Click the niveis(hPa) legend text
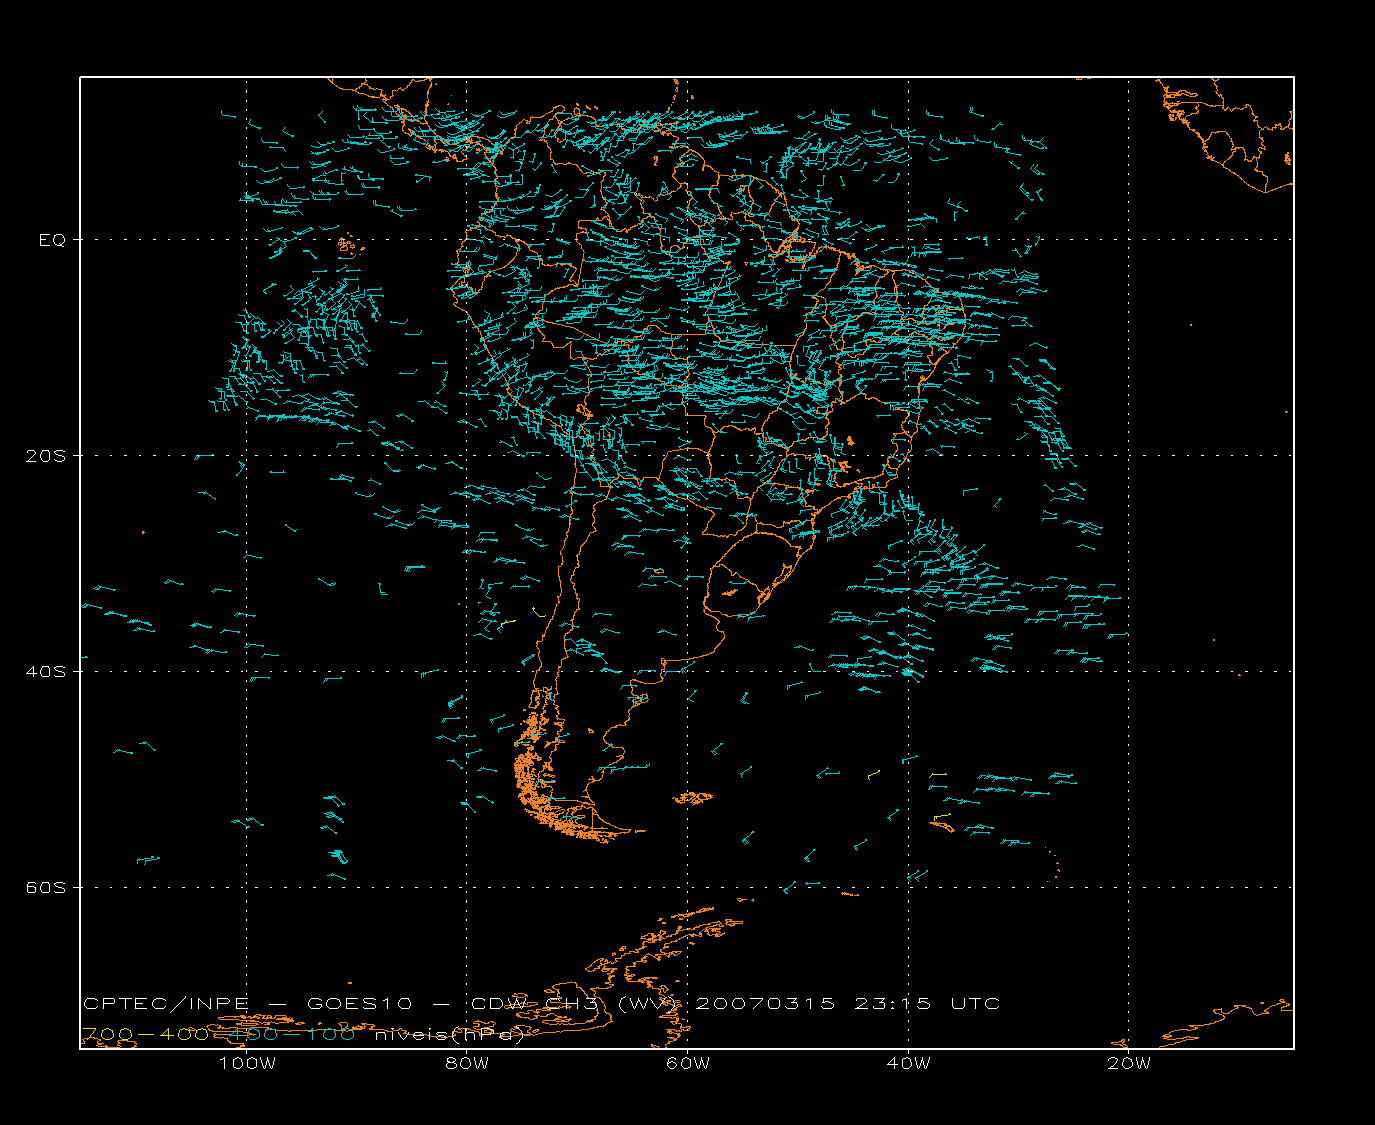 (449, 1035)
